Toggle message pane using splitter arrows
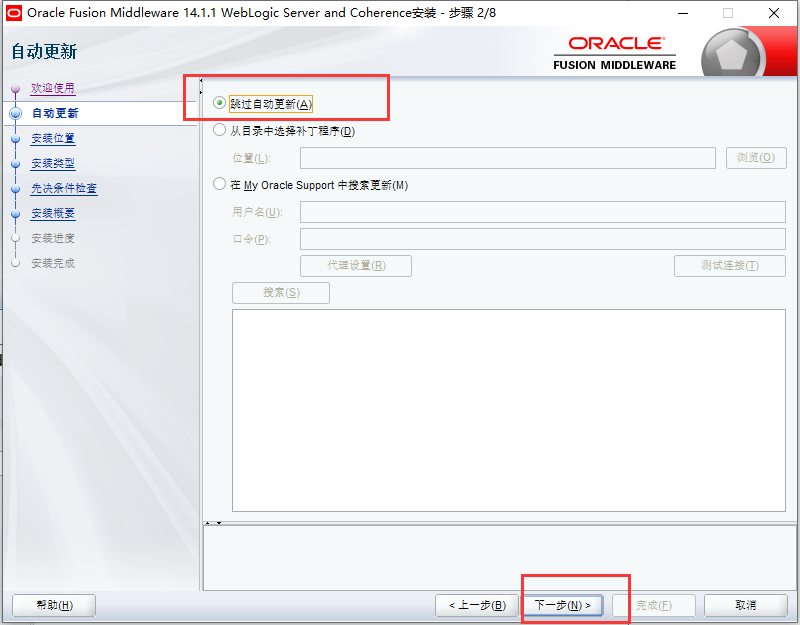This screenshot has height=625, width=800. tap(213, 523)
